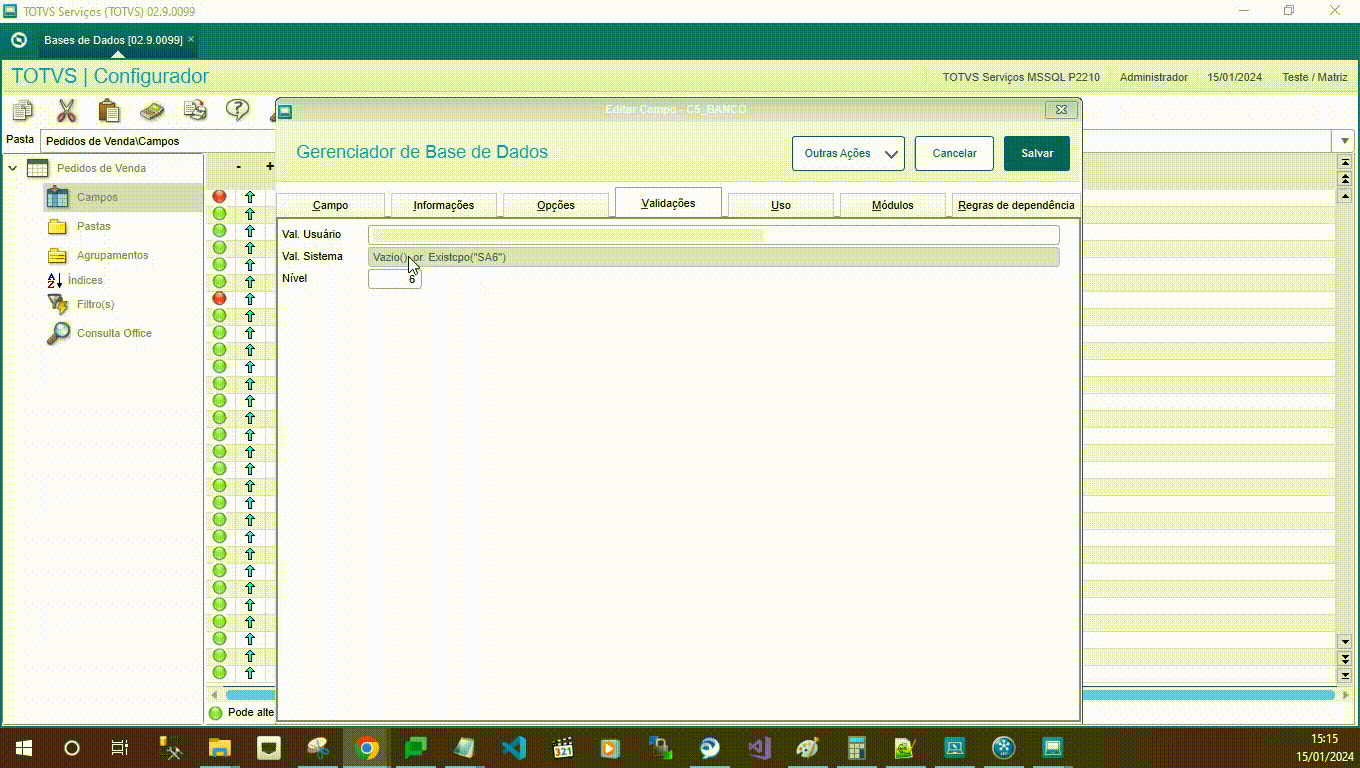1360x768 pixels.
Task: Switch to the Campo tab
Action: tap(330, 204)
